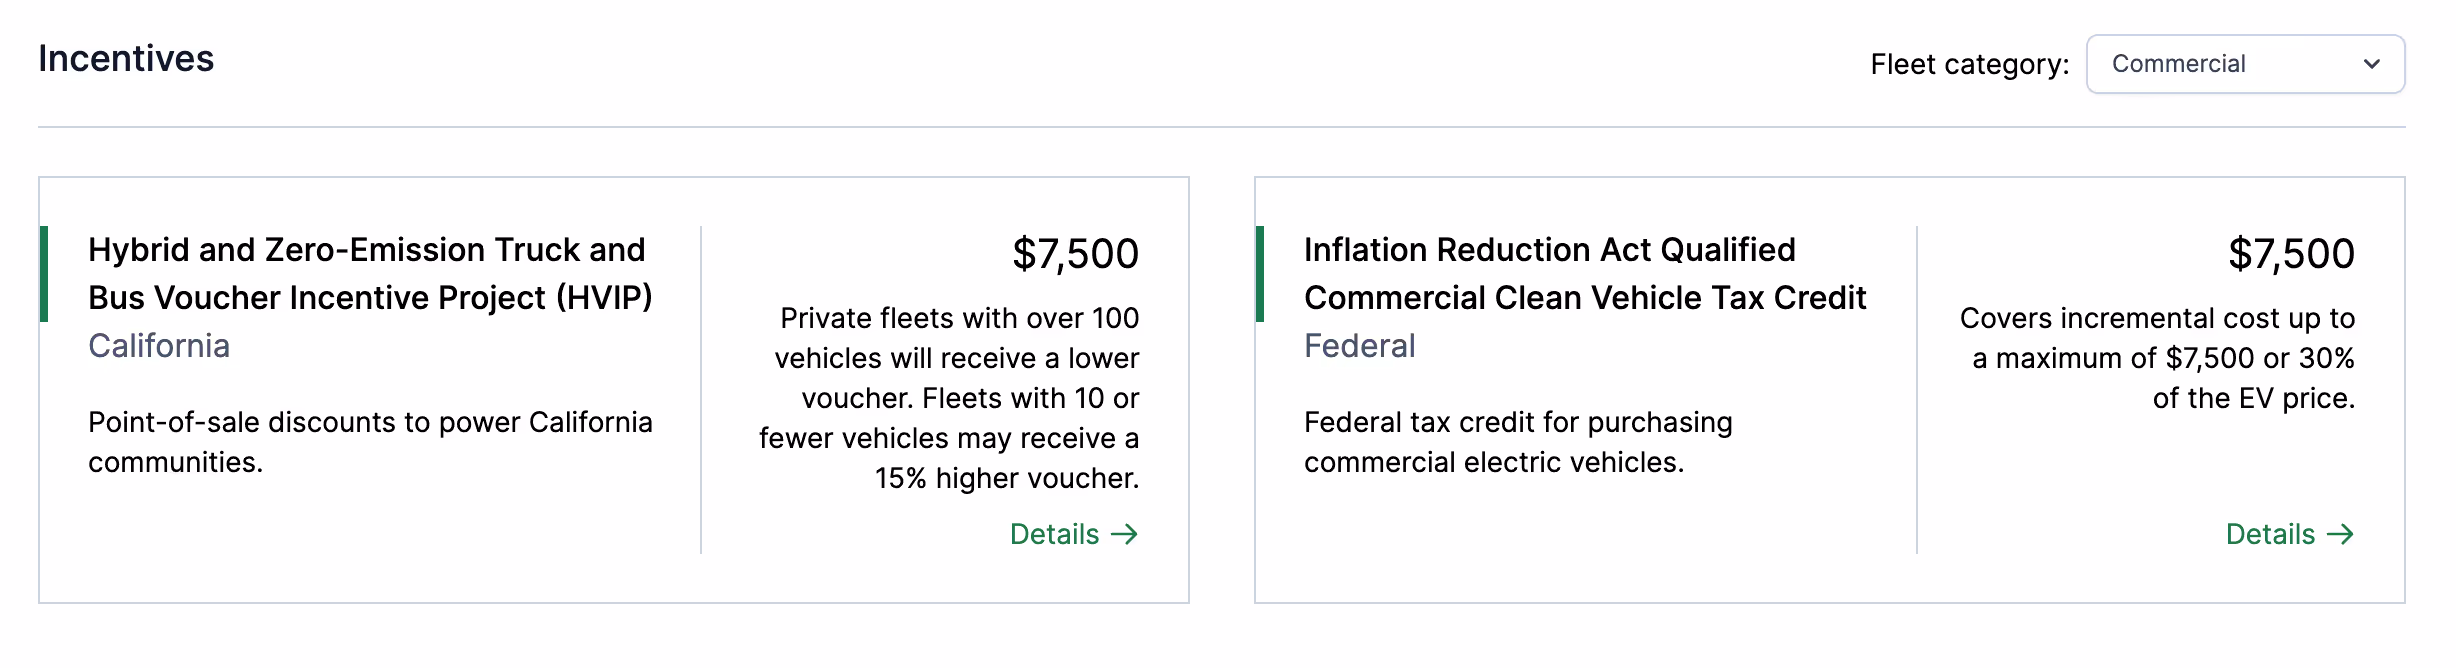
Task: Select the Hybrid and Zero-Emission Truck card title
Action: tap(370, 273)
